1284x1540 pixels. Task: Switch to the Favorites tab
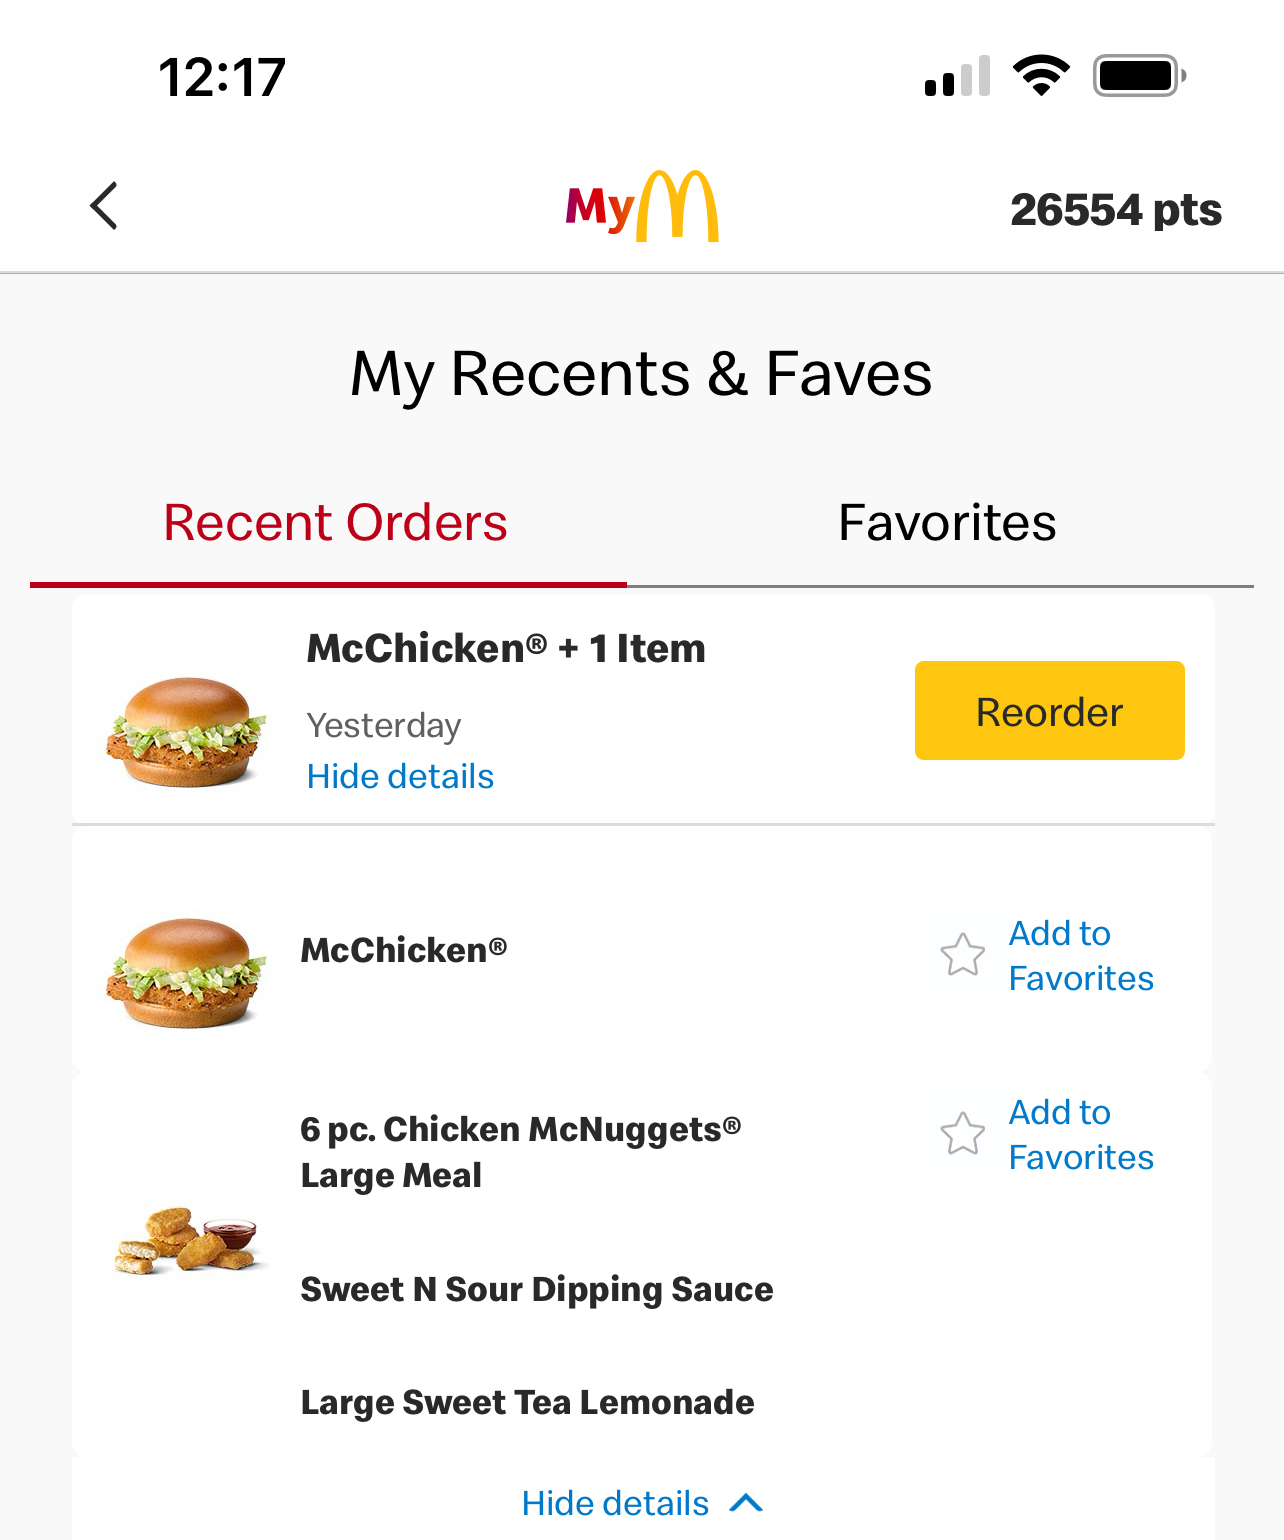pyautogui.click(x=946, y=523)
